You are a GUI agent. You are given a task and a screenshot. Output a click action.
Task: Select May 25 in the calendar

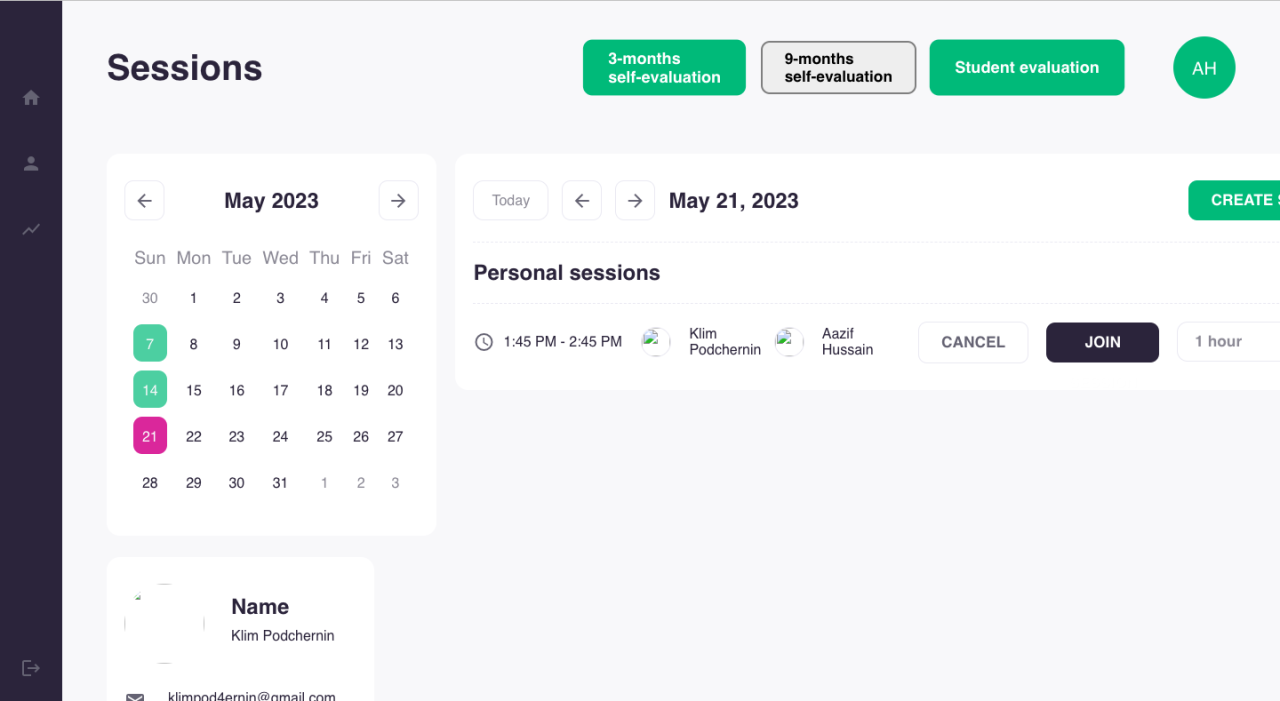coord(324,437)
